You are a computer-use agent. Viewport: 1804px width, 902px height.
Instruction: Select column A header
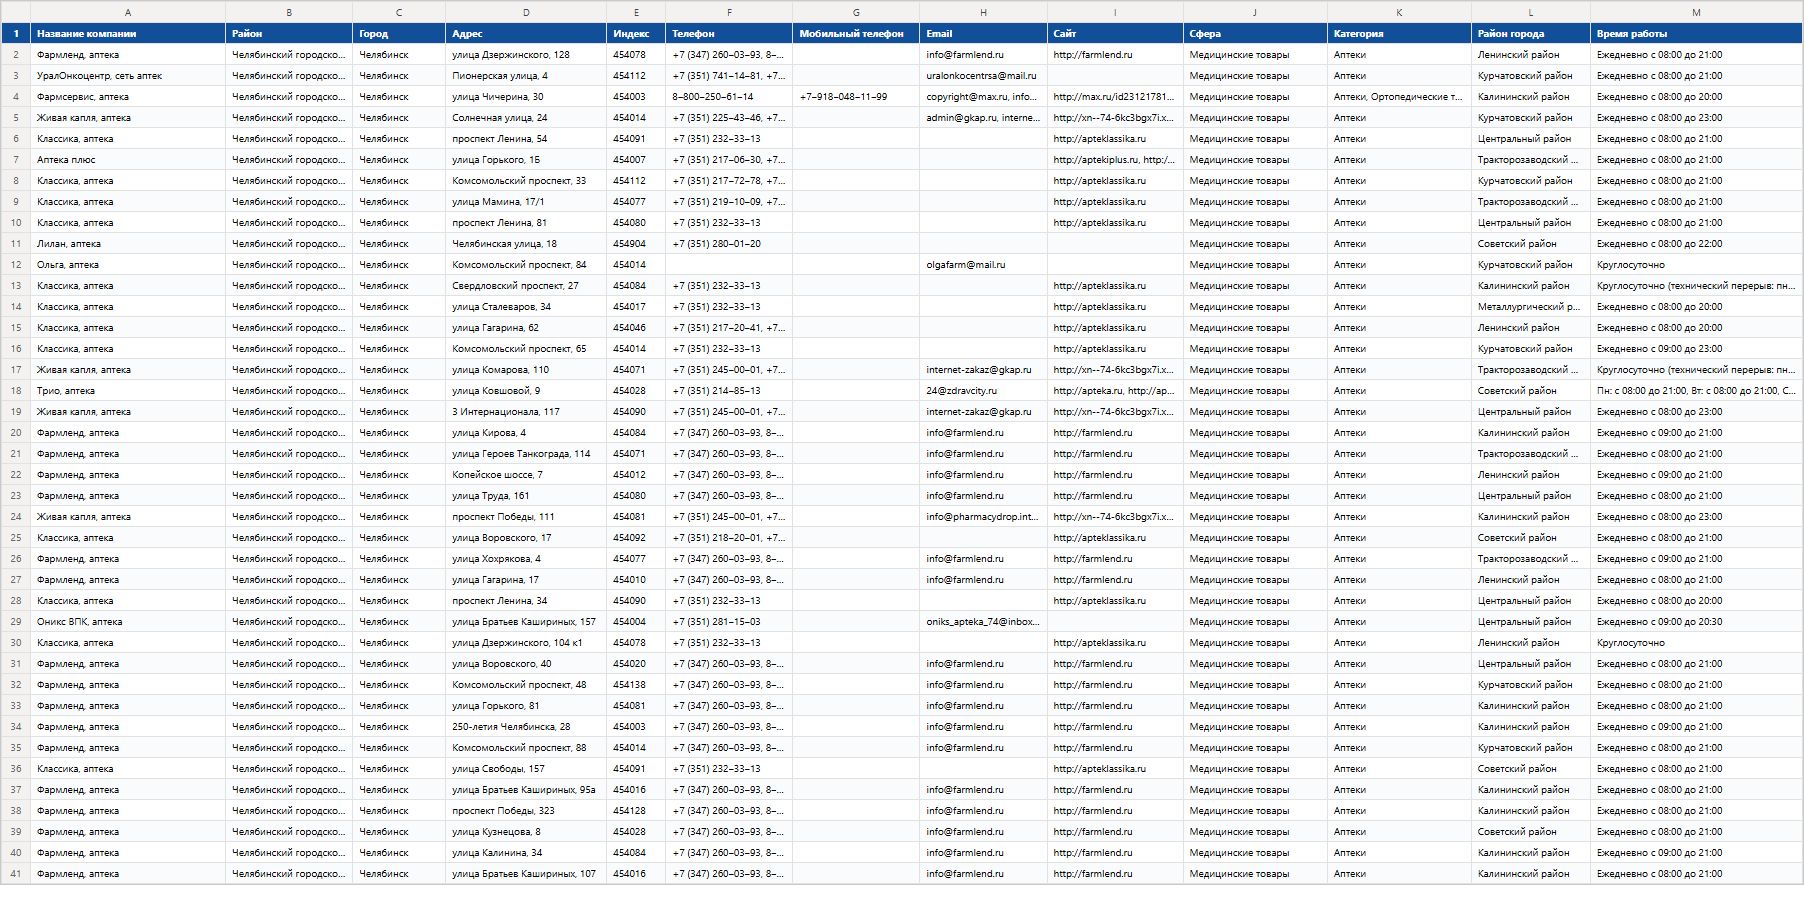(x=128, y=12)
